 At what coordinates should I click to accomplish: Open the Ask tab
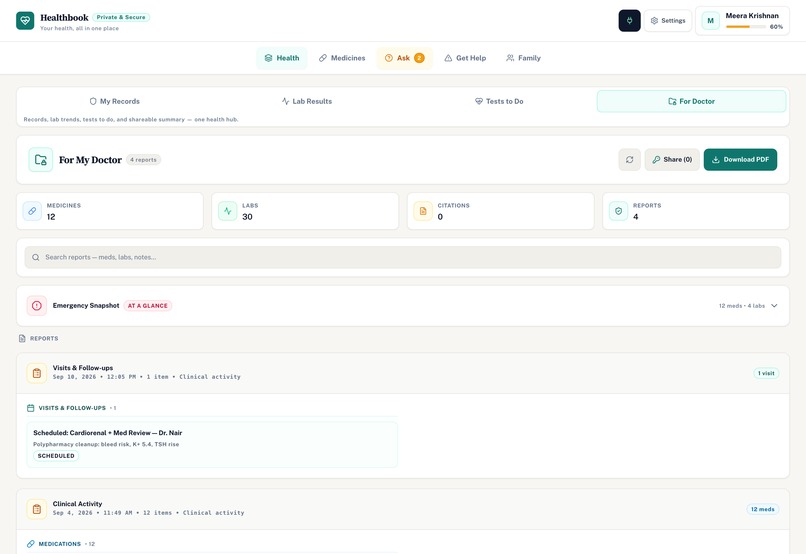click(x=405, y=58)
